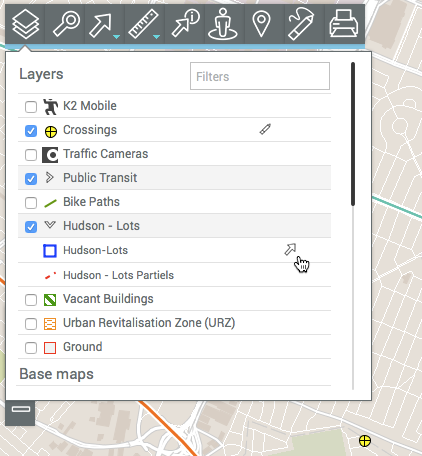Select the map pin location tool
The height and width of the screenshot is (456, 422).
tap(261, 24)
